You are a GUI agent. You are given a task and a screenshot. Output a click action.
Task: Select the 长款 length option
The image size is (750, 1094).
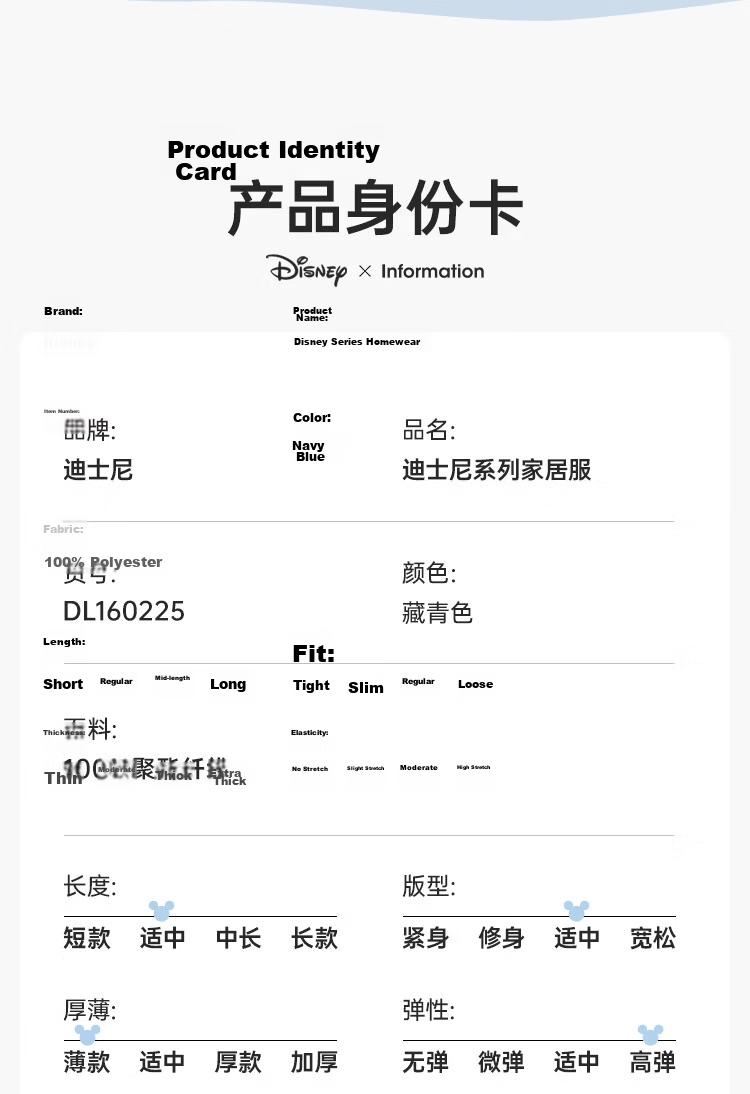point(315,938)
